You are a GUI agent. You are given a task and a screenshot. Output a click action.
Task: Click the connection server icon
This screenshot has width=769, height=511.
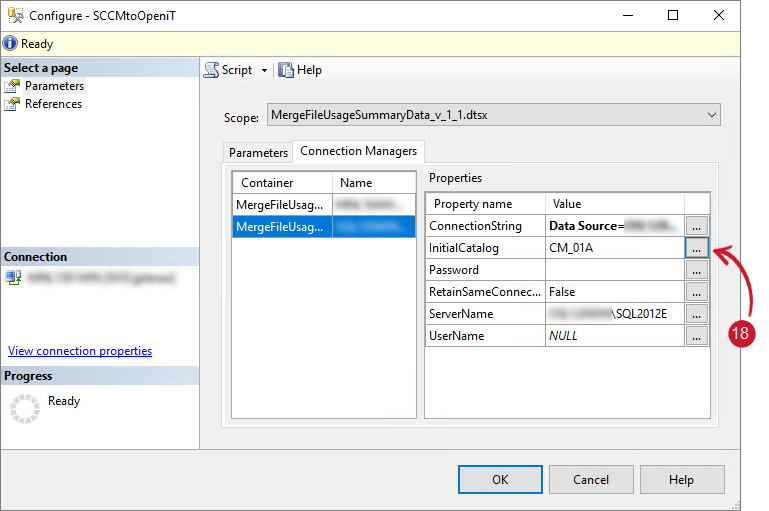pyautogui.click(x=13, y=278)
